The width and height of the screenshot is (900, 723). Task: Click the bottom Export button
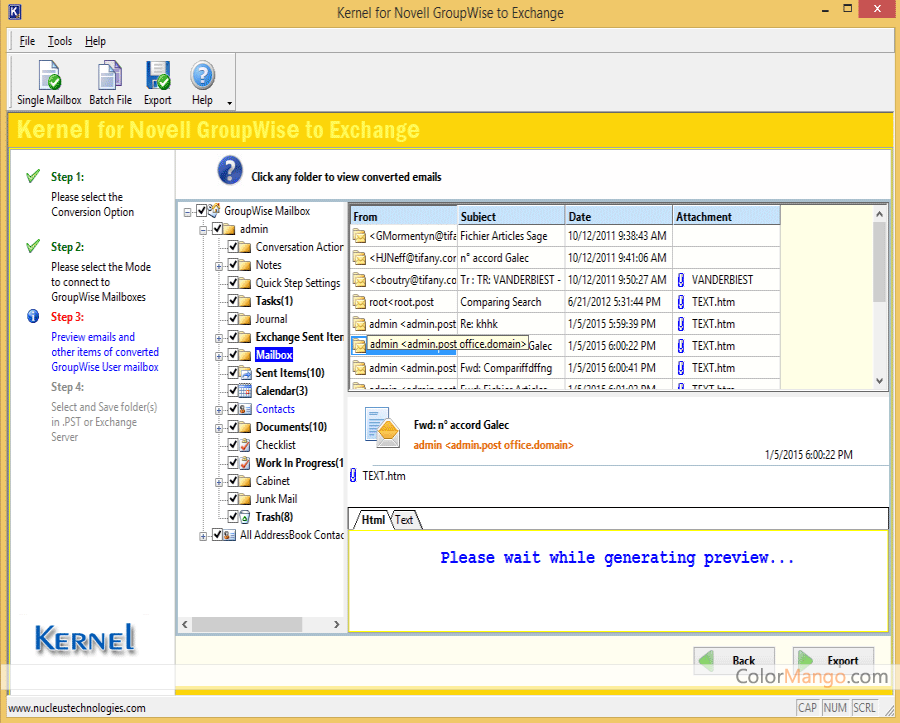click(x=833, y=660)
